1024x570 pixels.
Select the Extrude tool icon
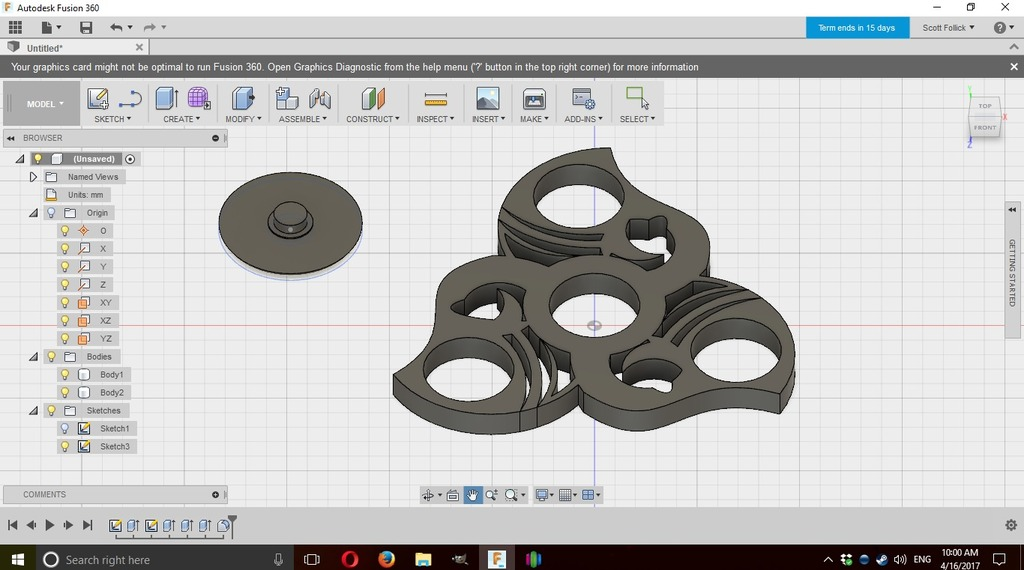167,98
